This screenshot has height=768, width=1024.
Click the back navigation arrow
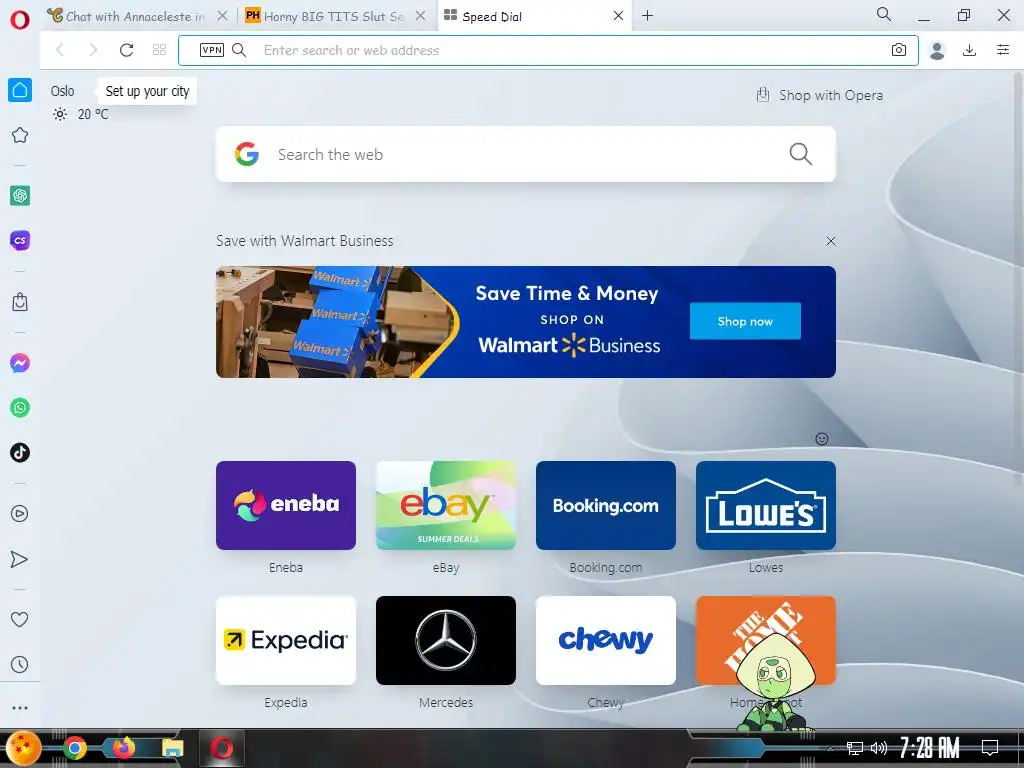coord(60,50)
